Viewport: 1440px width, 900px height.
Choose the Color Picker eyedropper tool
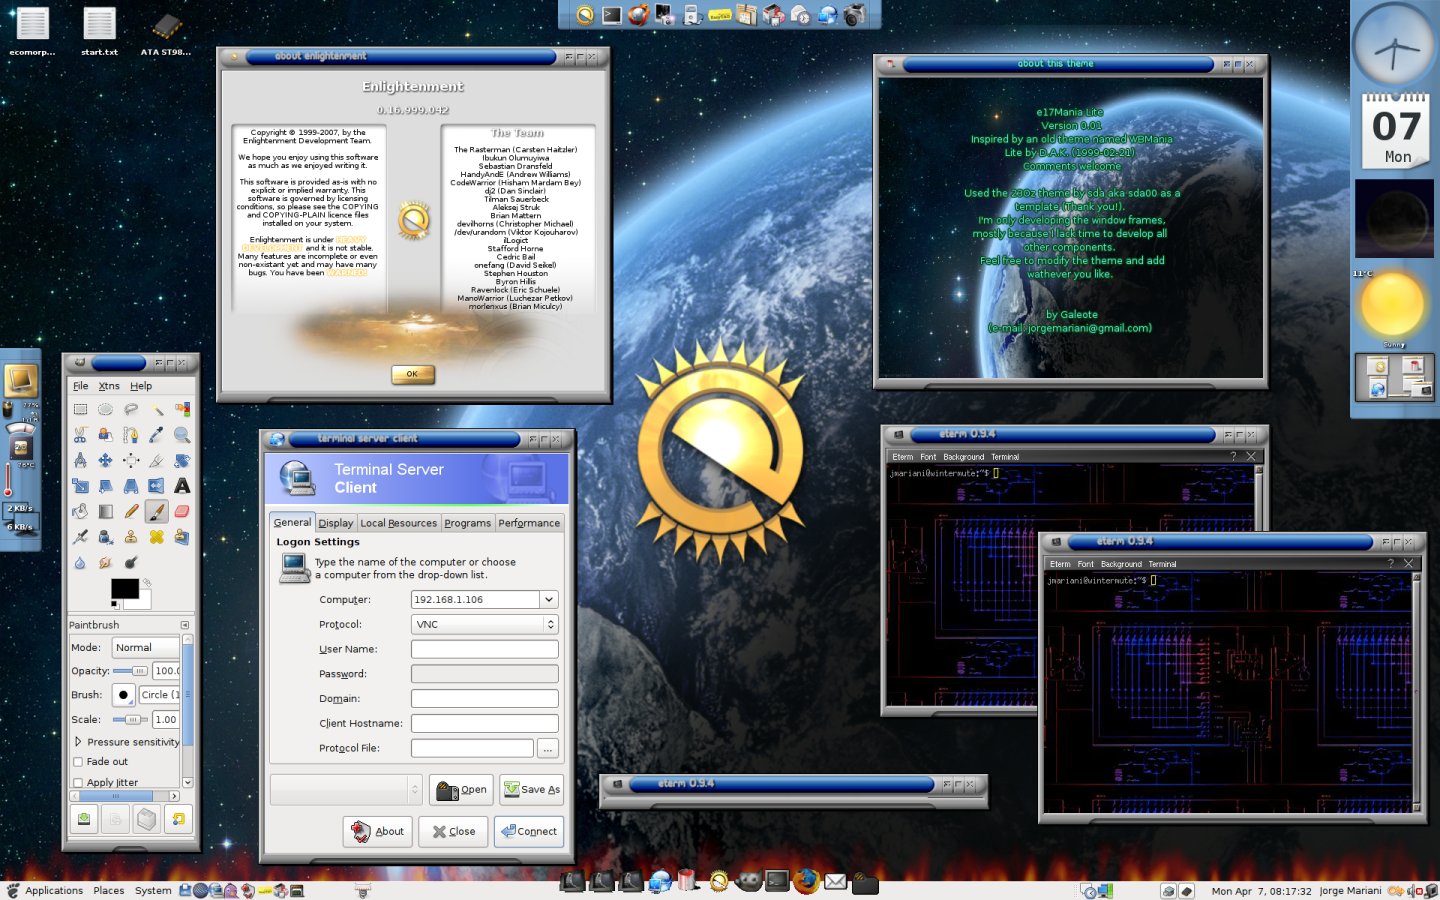(x=157, y=435)
